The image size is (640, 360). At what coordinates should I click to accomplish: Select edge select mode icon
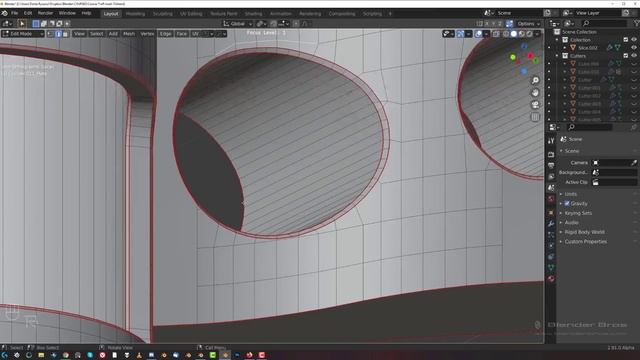(58, 34)
